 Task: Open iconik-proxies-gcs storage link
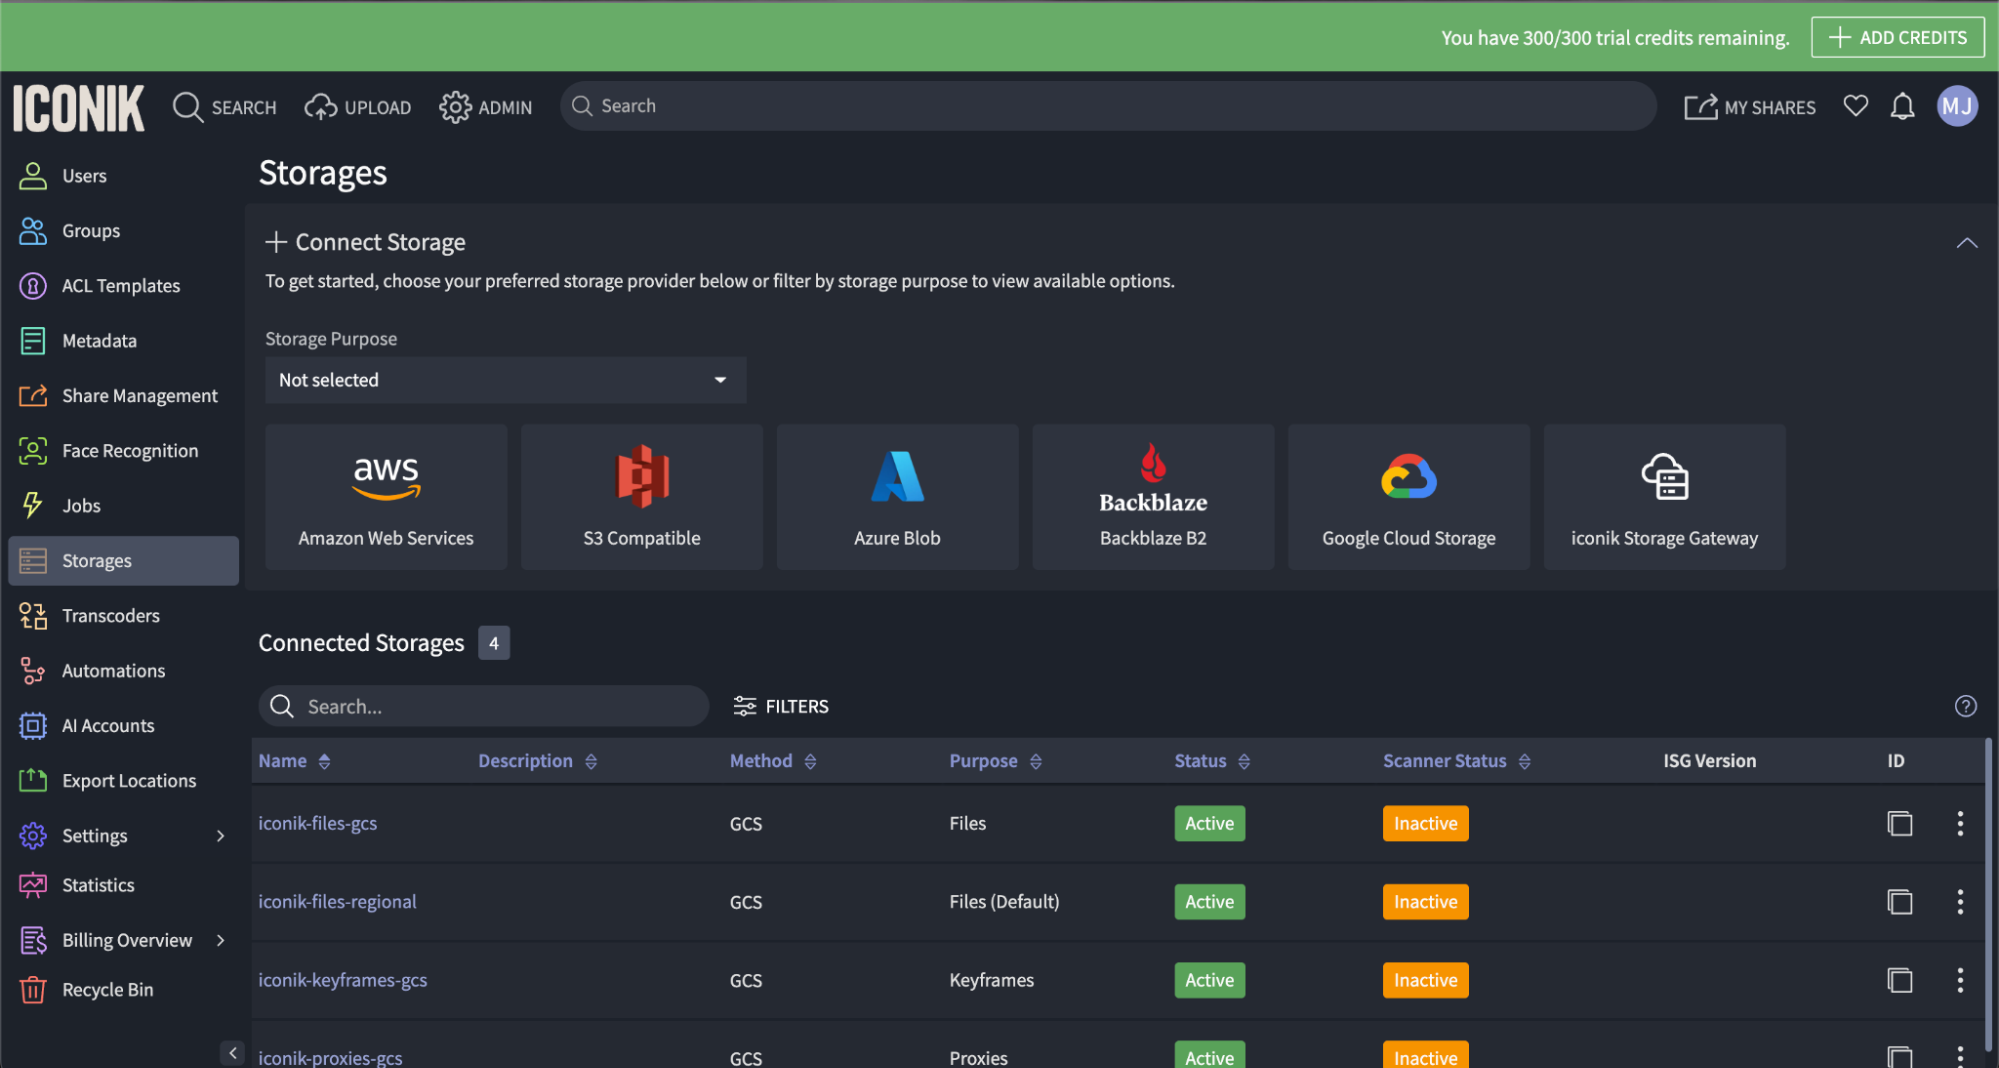coord(330,1057)
